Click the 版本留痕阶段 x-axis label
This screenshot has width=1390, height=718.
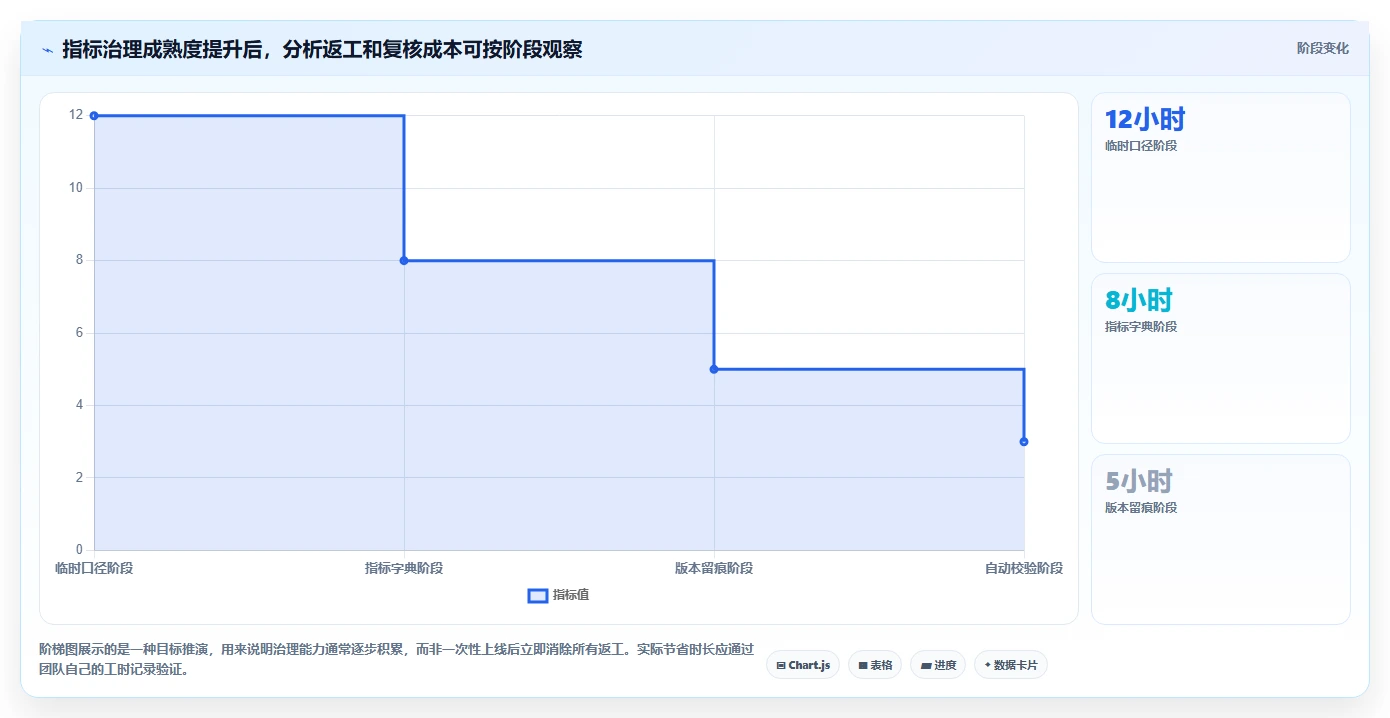click(x=714, y=568)
